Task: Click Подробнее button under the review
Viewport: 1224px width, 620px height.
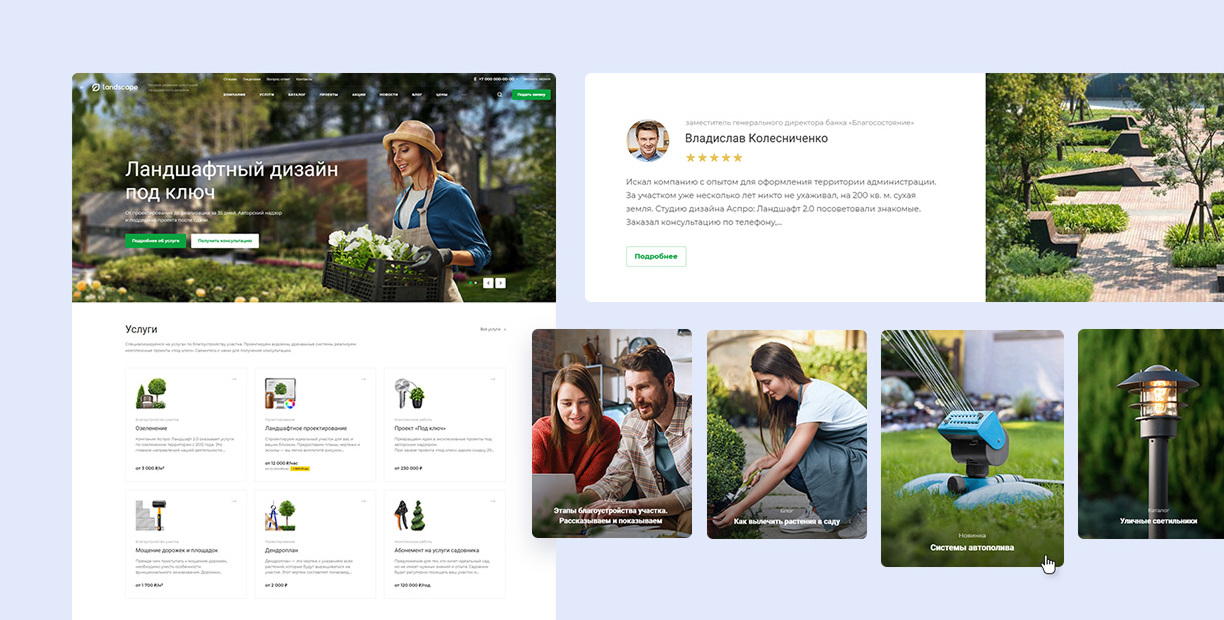Action: tap(656, 257)
